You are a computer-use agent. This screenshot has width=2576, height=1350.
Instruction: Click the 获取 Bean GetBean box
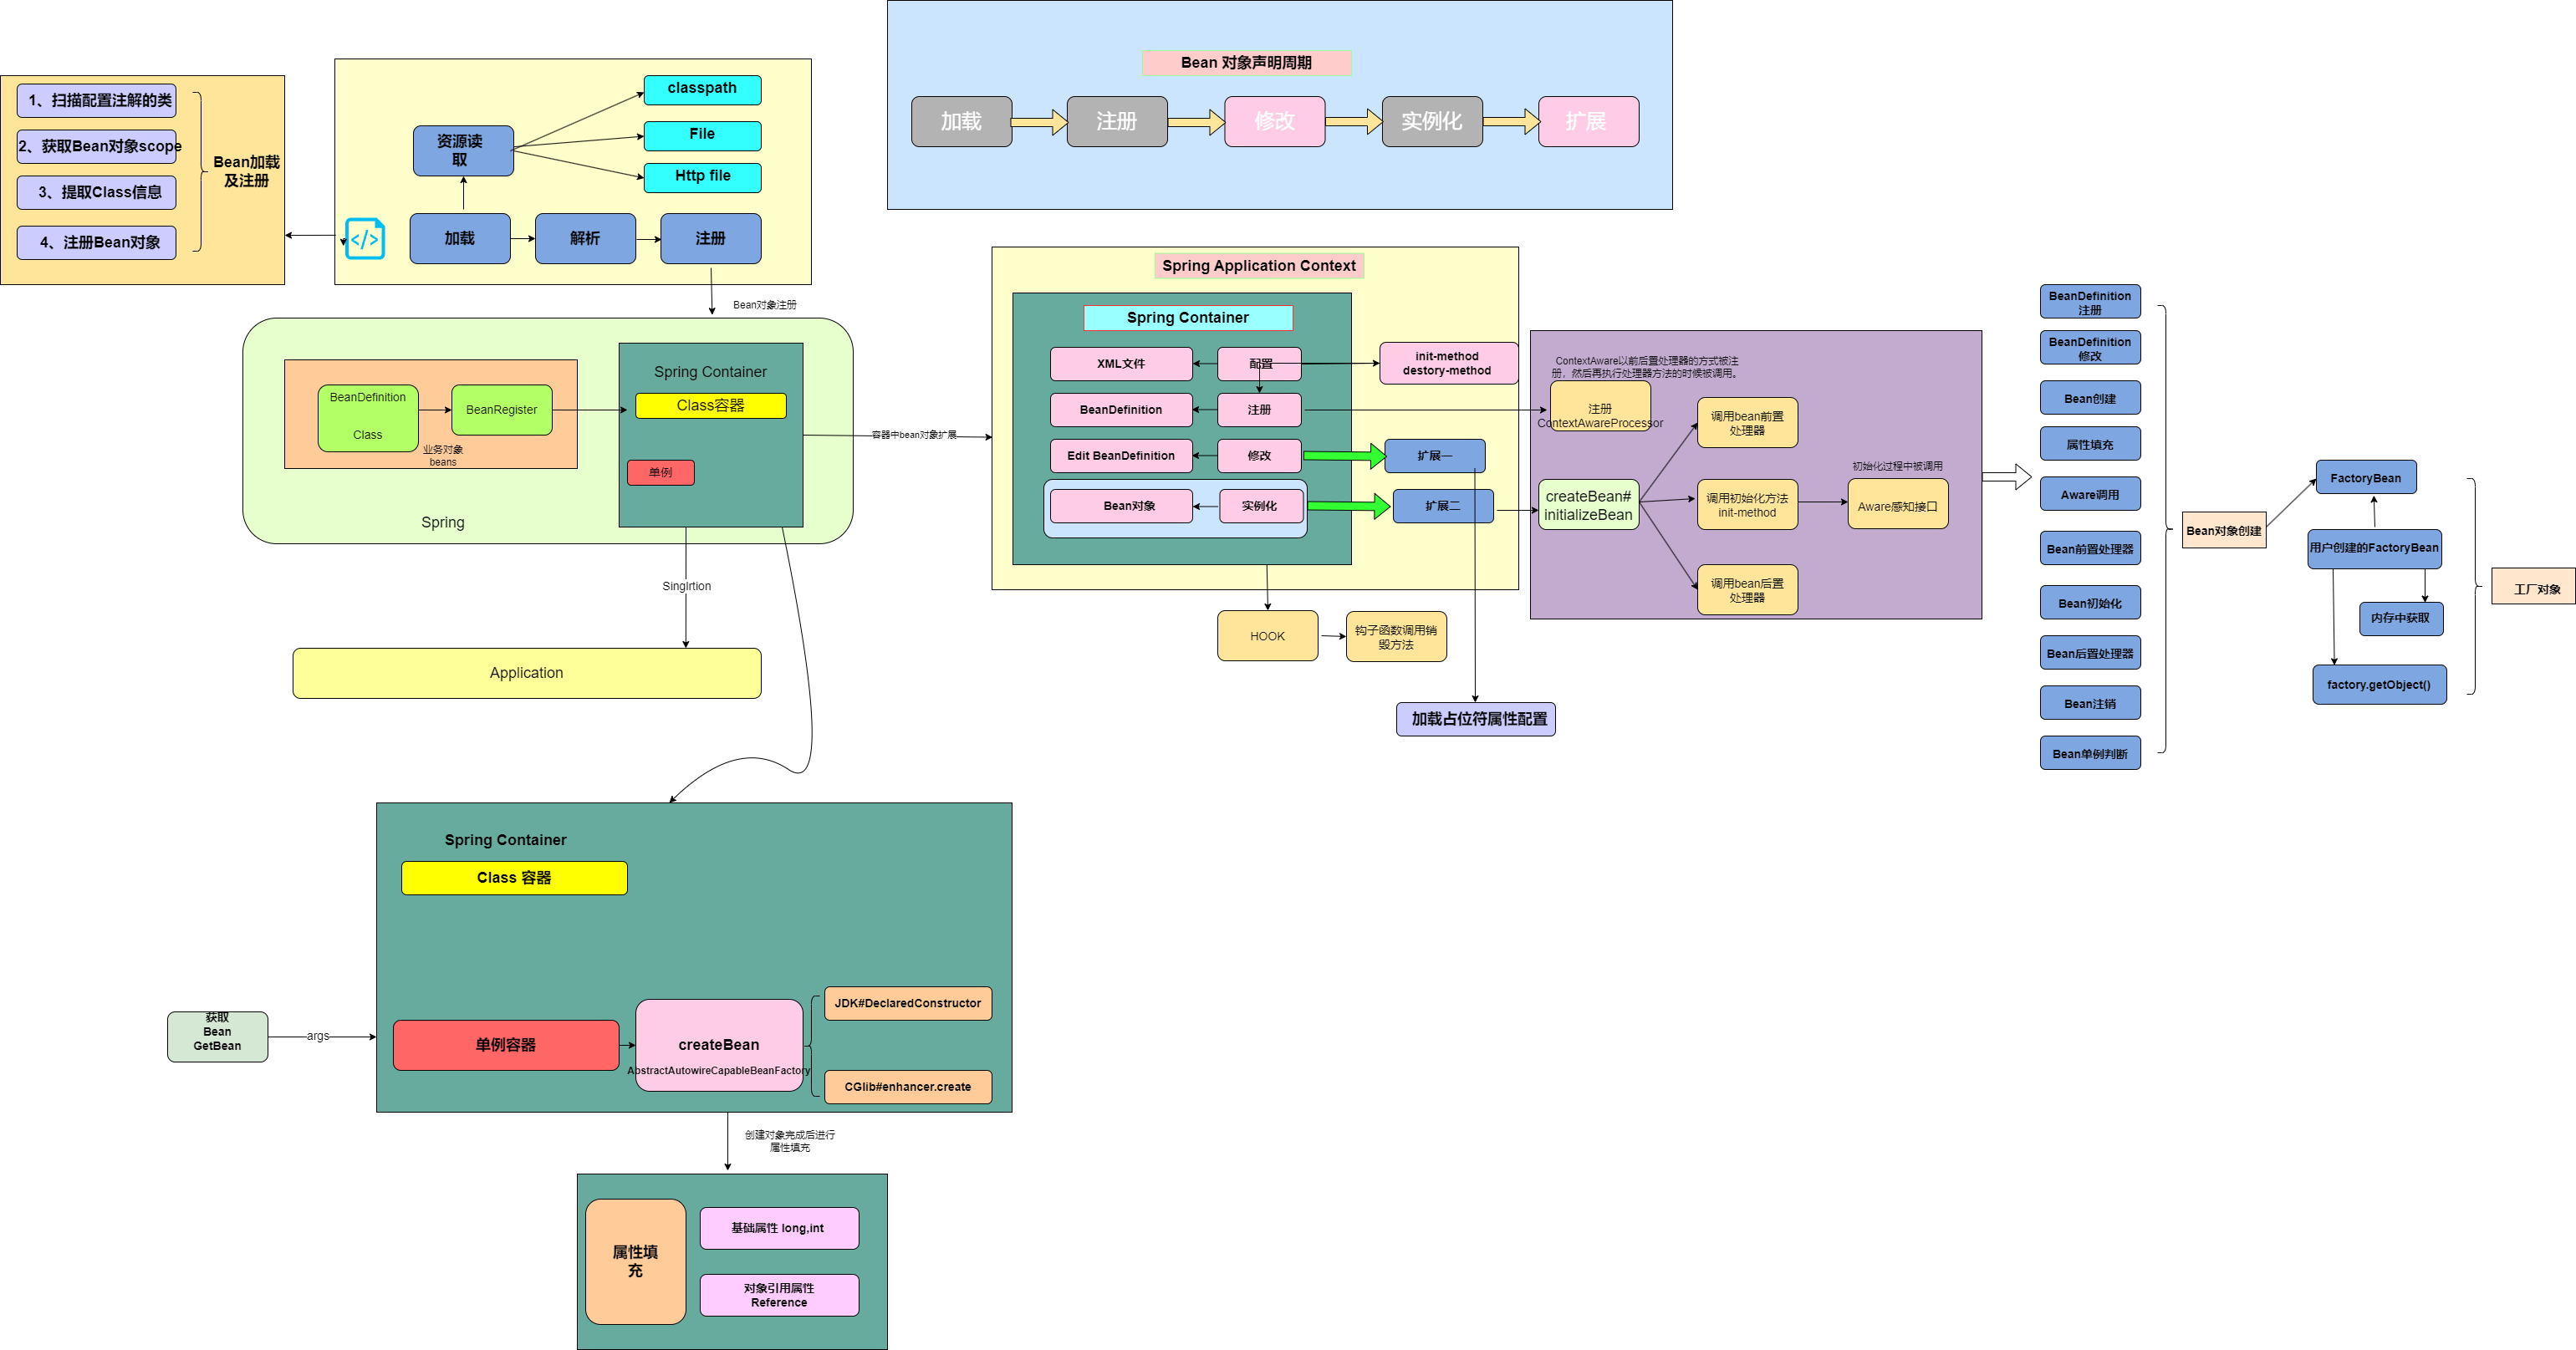(x=217, y=1036)
